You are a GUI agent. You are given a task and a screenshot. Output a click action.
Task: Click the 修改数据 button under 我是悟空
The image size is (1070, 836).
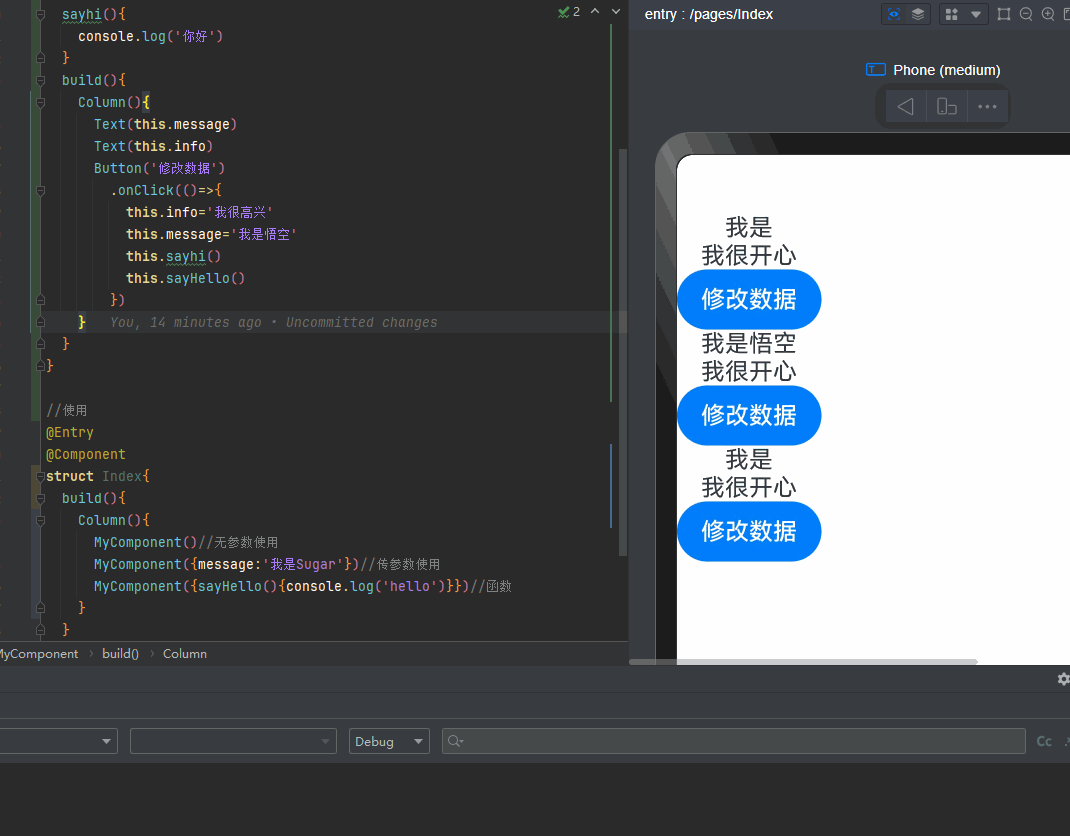pyautogui.click(x=749, y=415)
